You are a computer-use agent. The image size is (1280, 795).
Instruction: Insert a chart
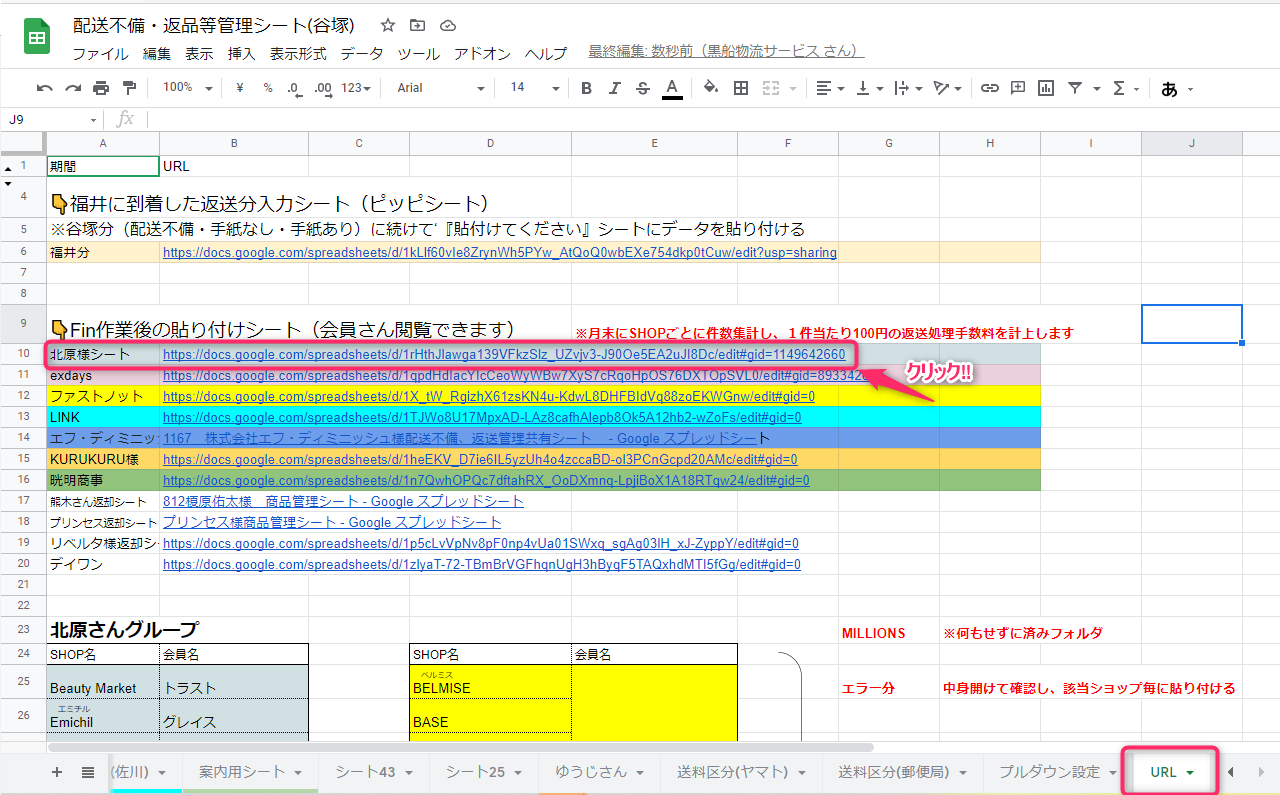click(1046, 88)
